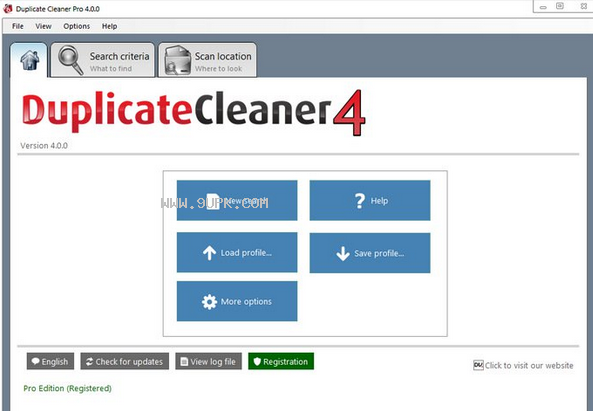
Task: Click the Save profile tile
Action: point(370,253)
